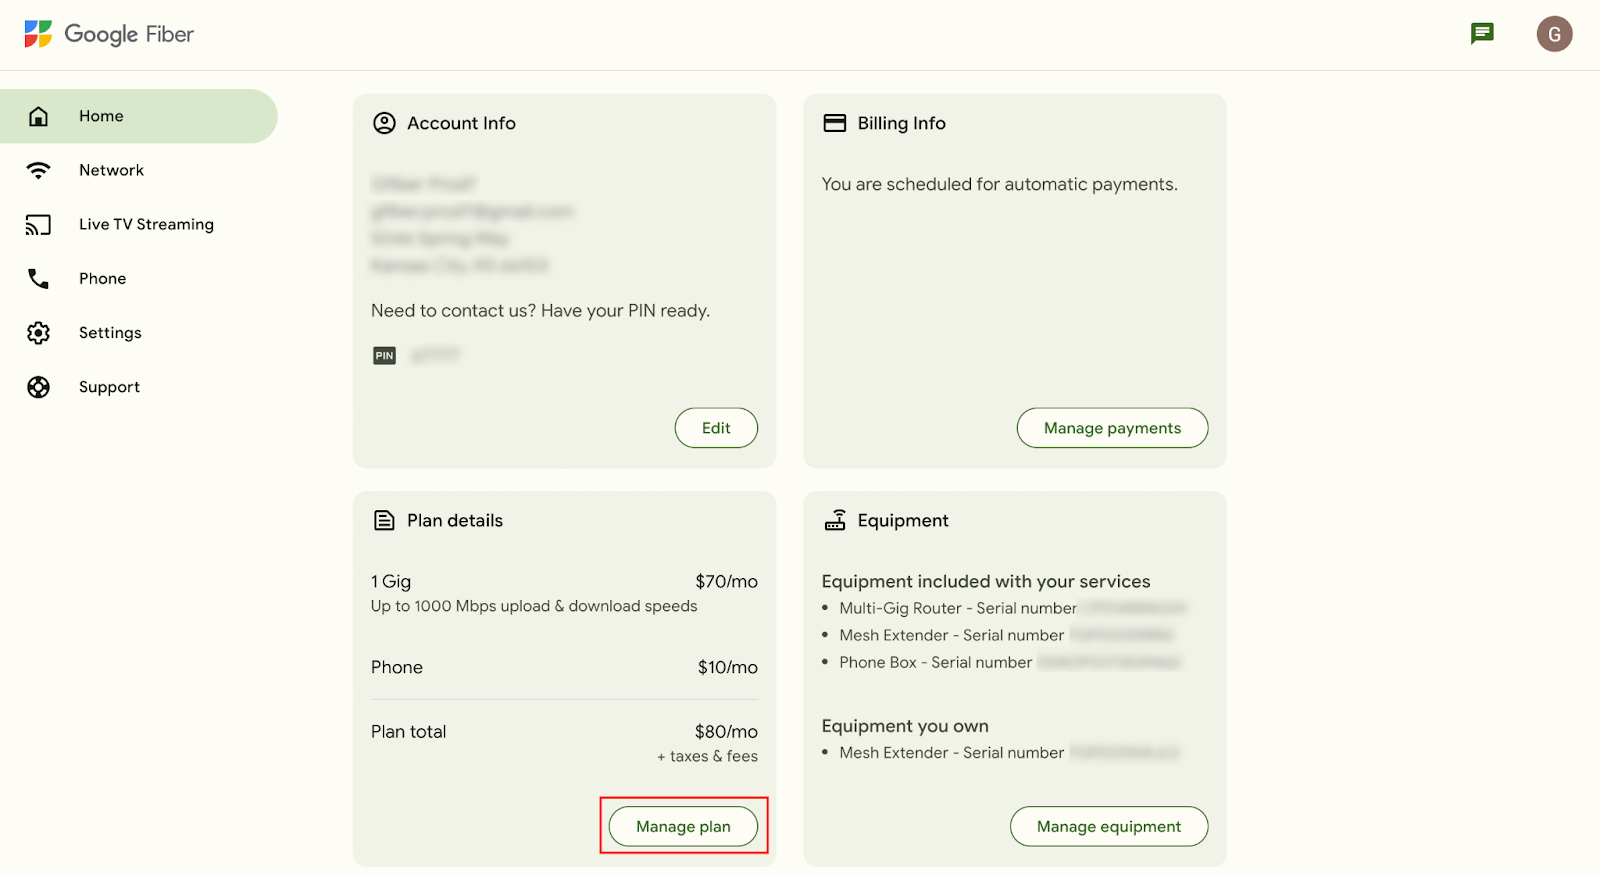Select Support in the sidebar
Screen dimensions: 1600x874
tap(109, 387)
